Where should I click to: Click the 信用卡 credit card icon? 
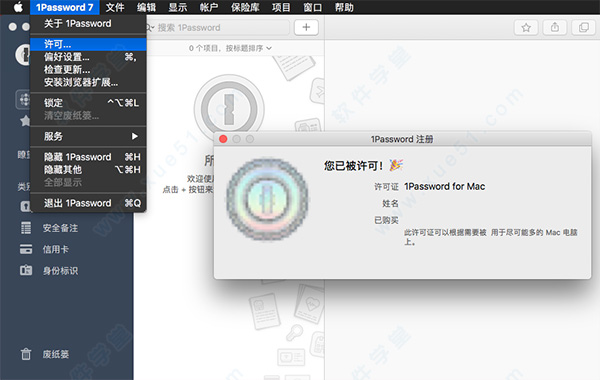pyautogui.click(x=26, y=249)
